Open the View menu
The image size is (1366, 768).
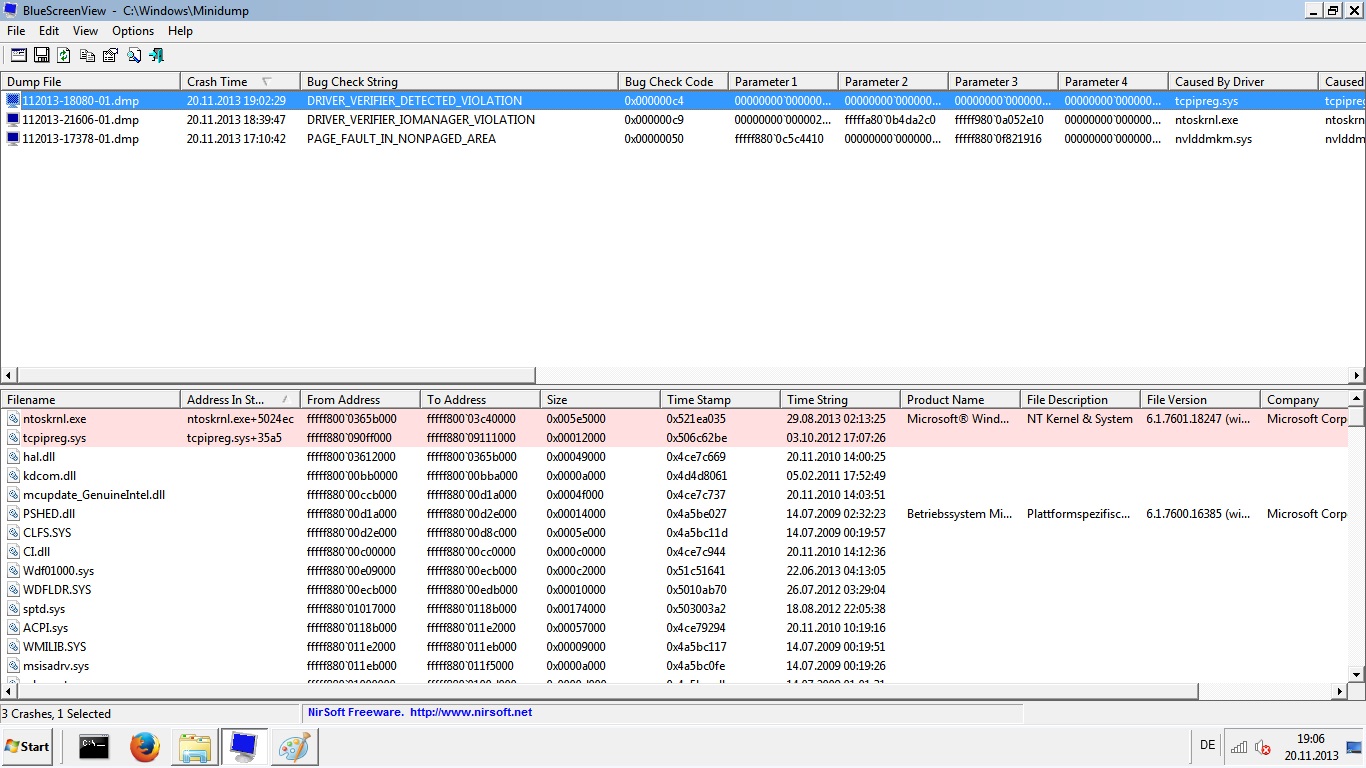(x=85, y=31)
